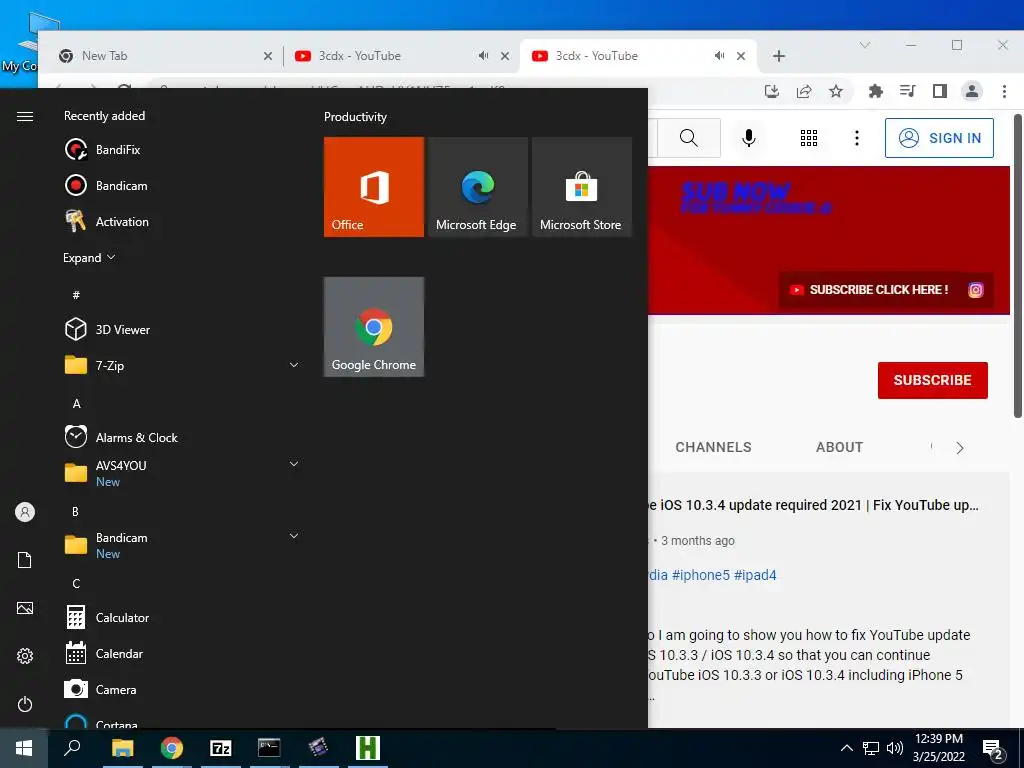The height and width of the screenshot is (768, 1024).
Task: Expand the Start menu hamburger navigation
Action: coord(25,116)
